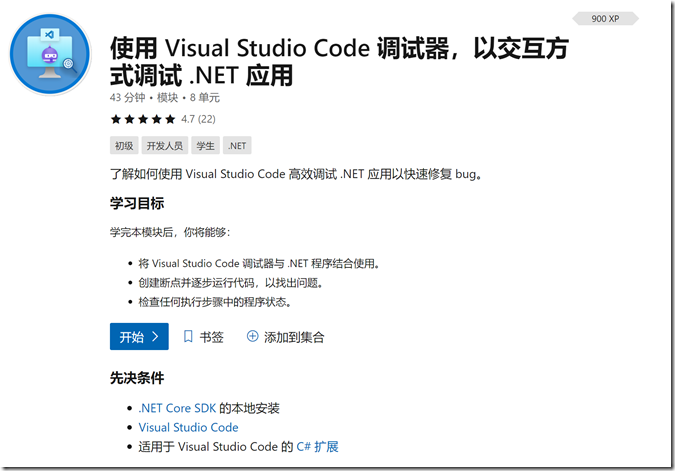The image size is (675, 471).
Task: Select the 开发人员 tag
Action: pos(165,146)
